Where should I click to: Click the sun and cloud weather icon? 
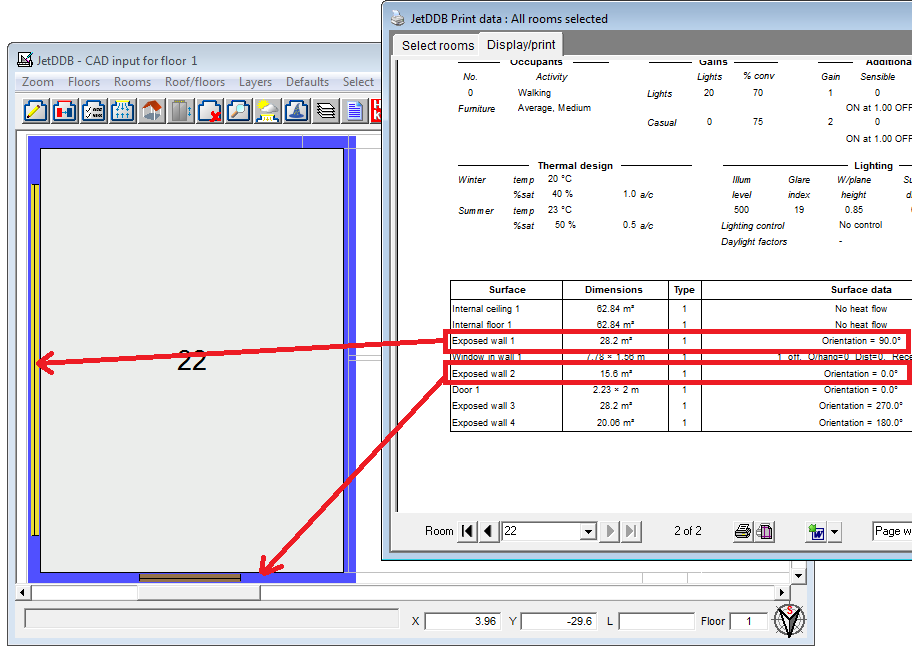click(268, 111)
